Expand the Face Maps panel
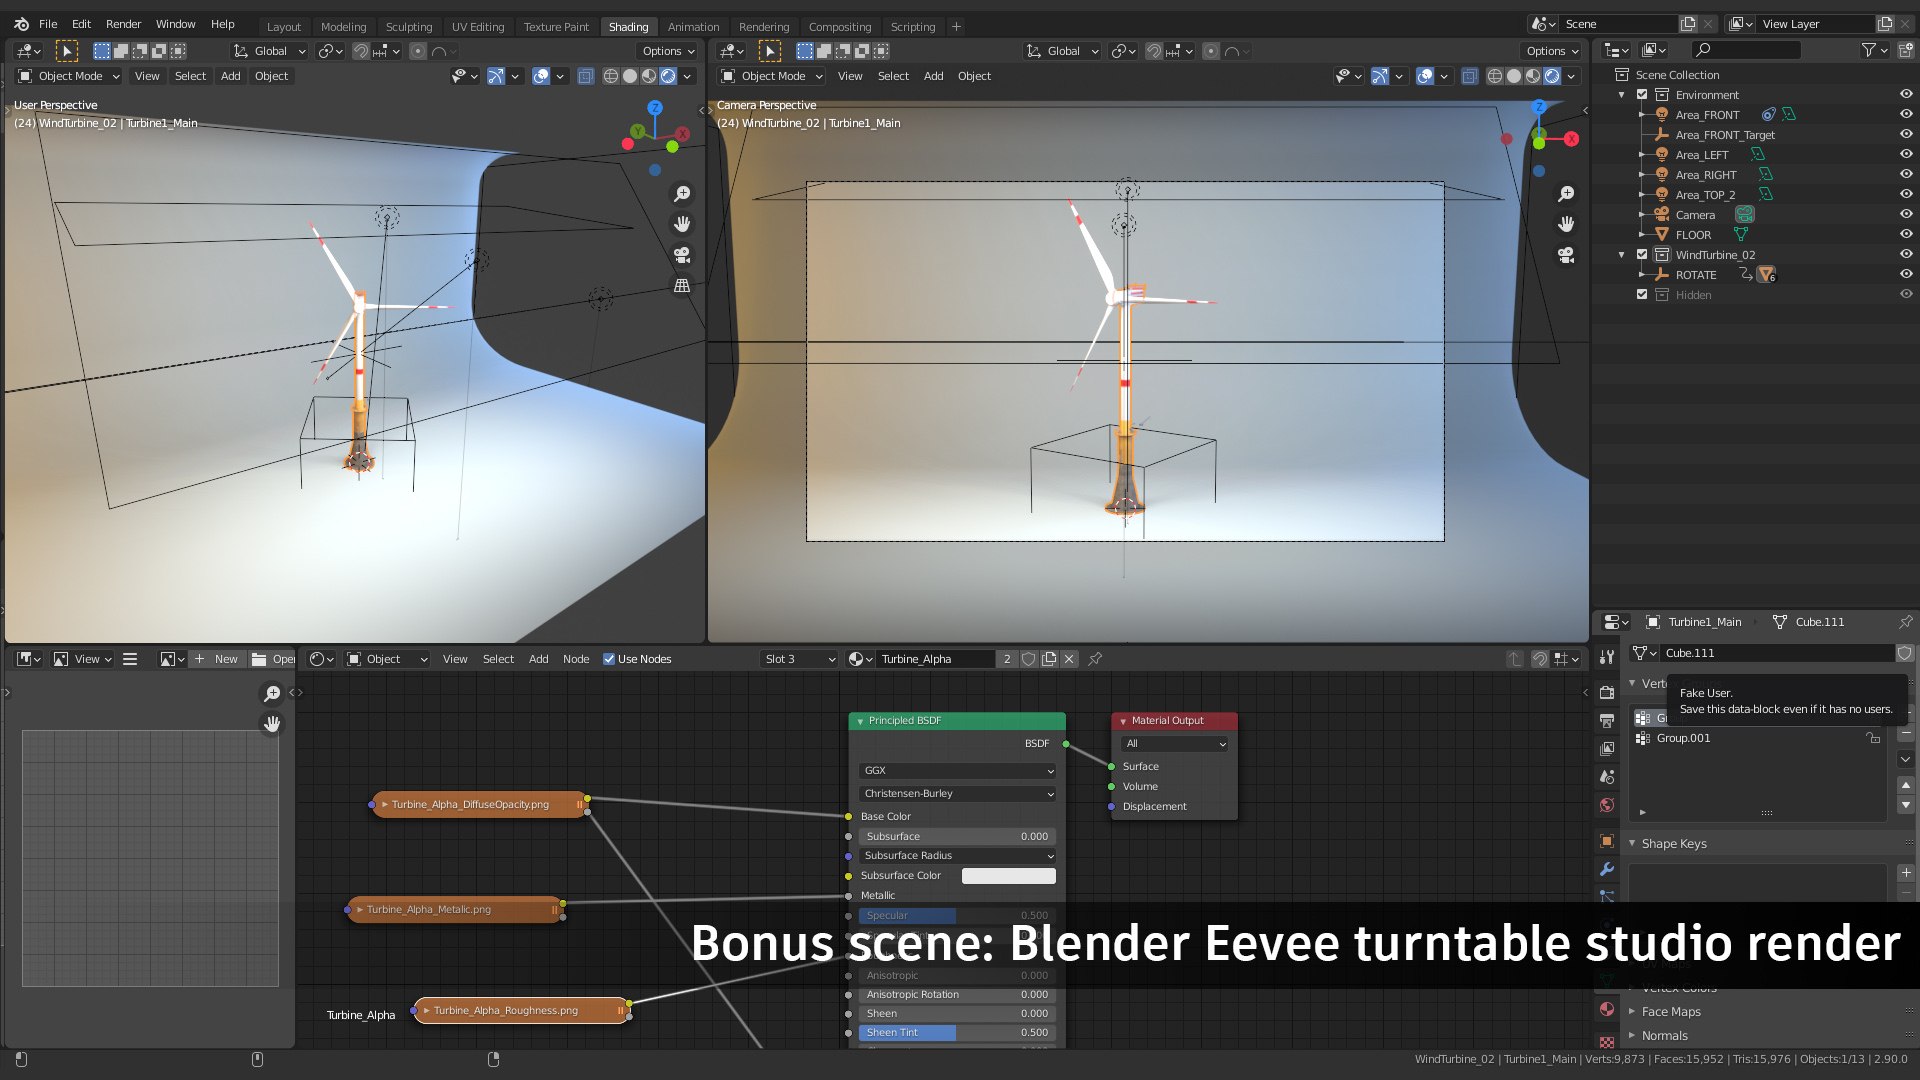This screenshot has height=1080, width=1920. 1670,1012
